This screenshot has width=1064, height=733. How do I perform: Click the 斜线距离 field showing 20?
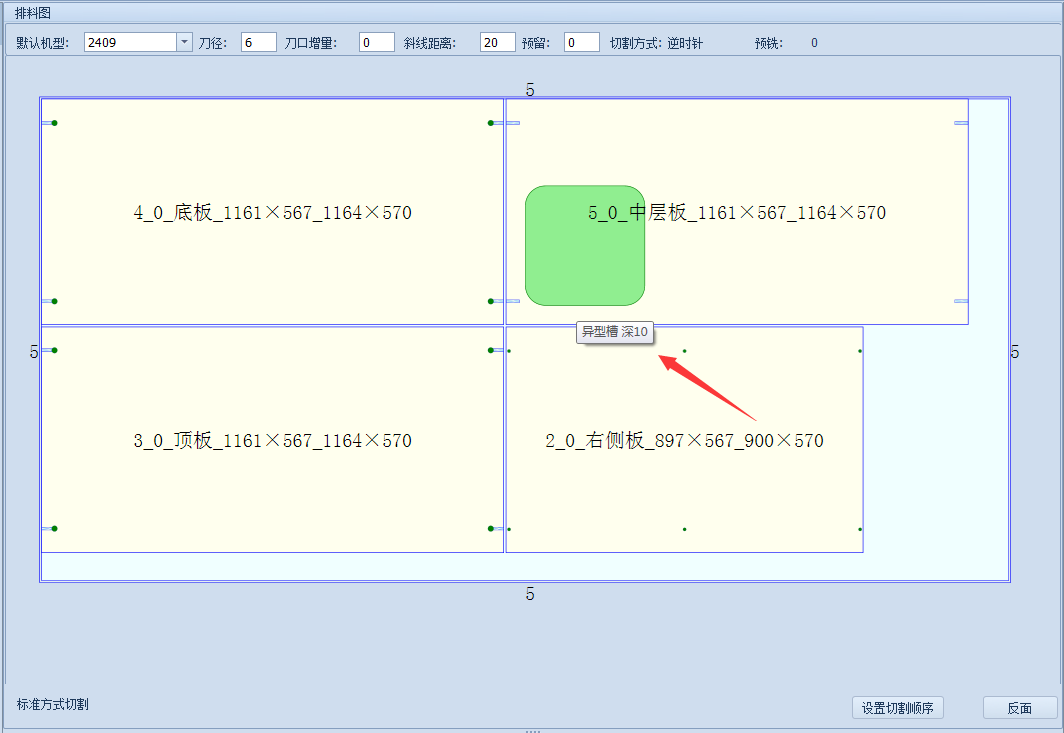[497, 42]
